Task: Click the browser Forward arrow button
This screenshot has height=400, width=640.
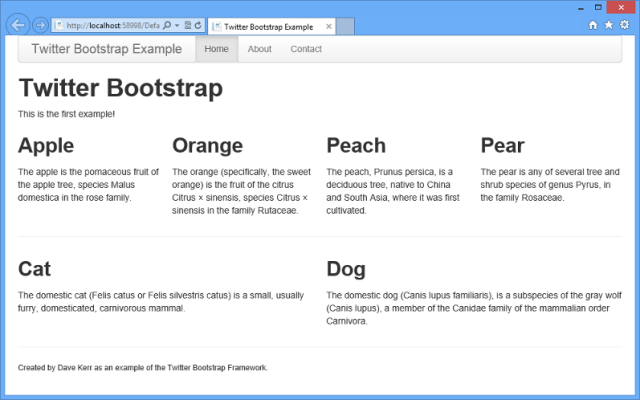Action: coord(40,25)
